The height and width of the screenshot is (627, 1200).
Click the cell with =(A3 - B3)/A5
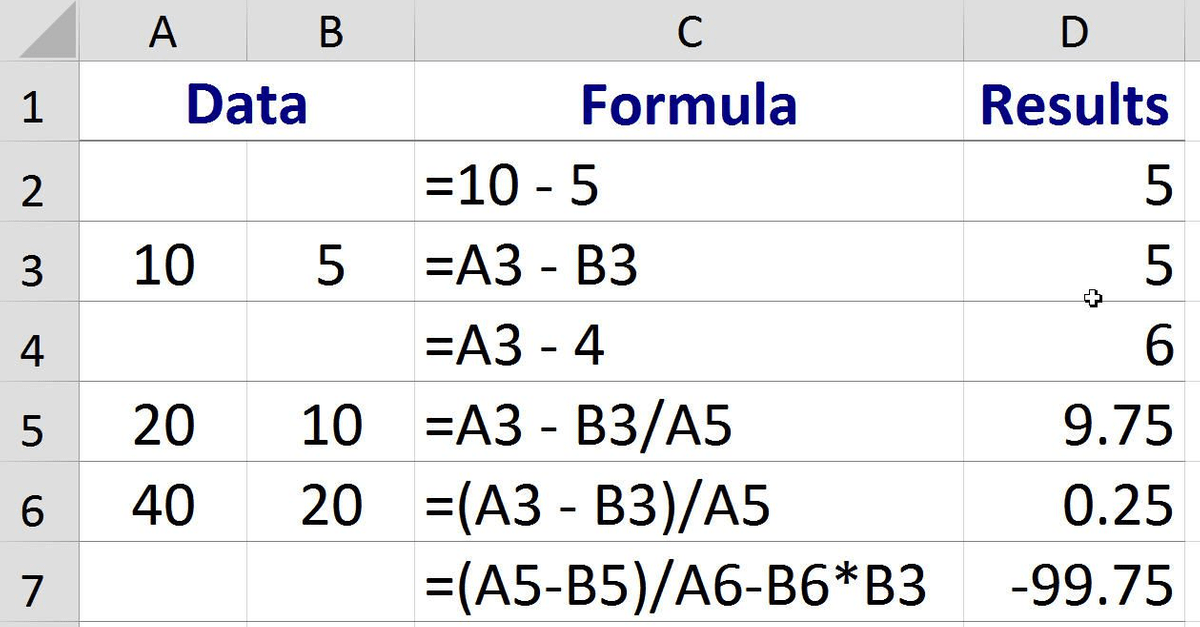[x=689, y=507]
